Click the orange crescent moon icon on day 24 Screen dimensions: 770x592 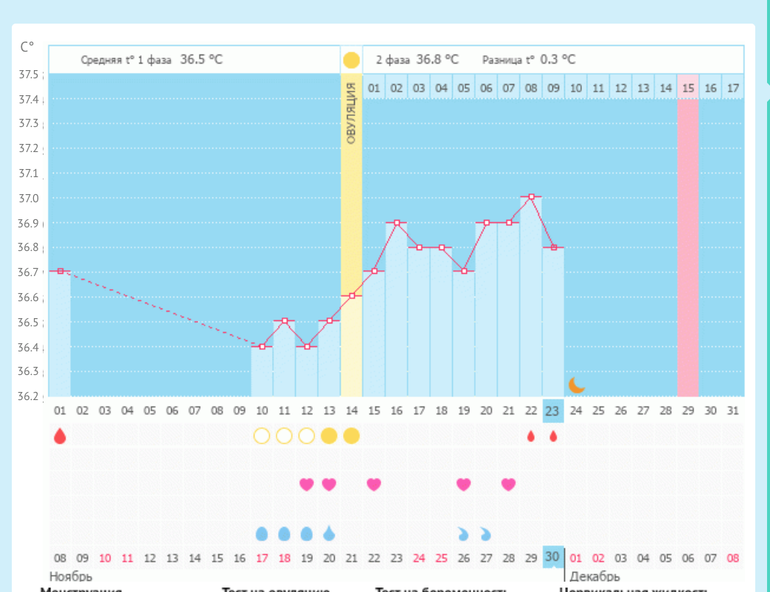(576, 384)
